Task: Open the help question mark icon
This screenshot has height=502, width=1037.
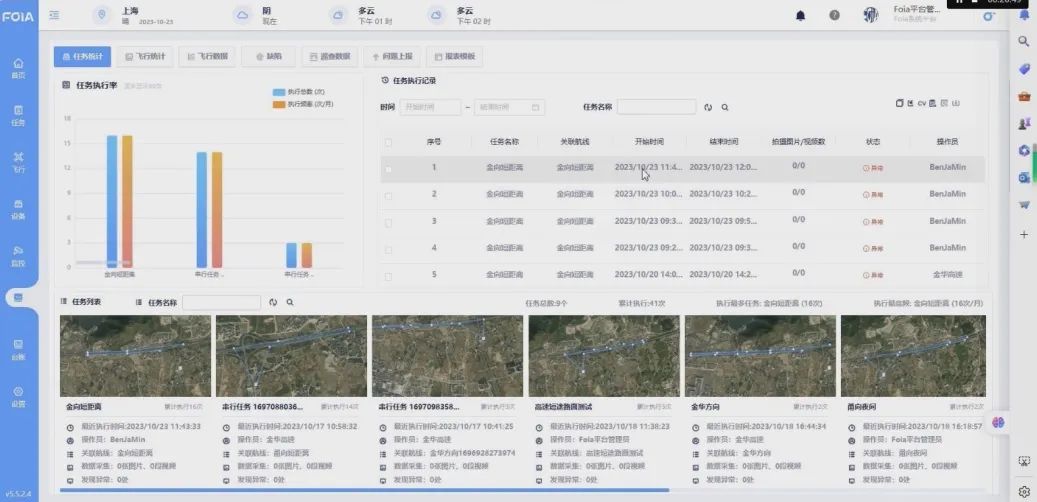Action: [834, 15]
